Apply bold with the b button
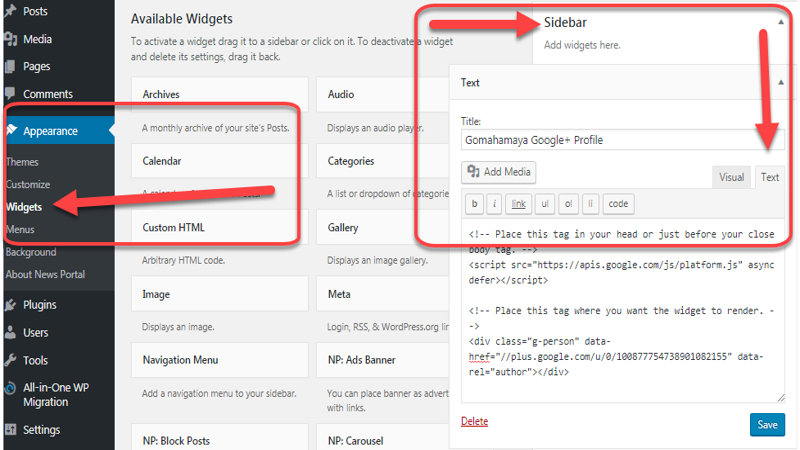Viewport: 800px width, 450px height. pyautogui.click(x=474, y=204)
